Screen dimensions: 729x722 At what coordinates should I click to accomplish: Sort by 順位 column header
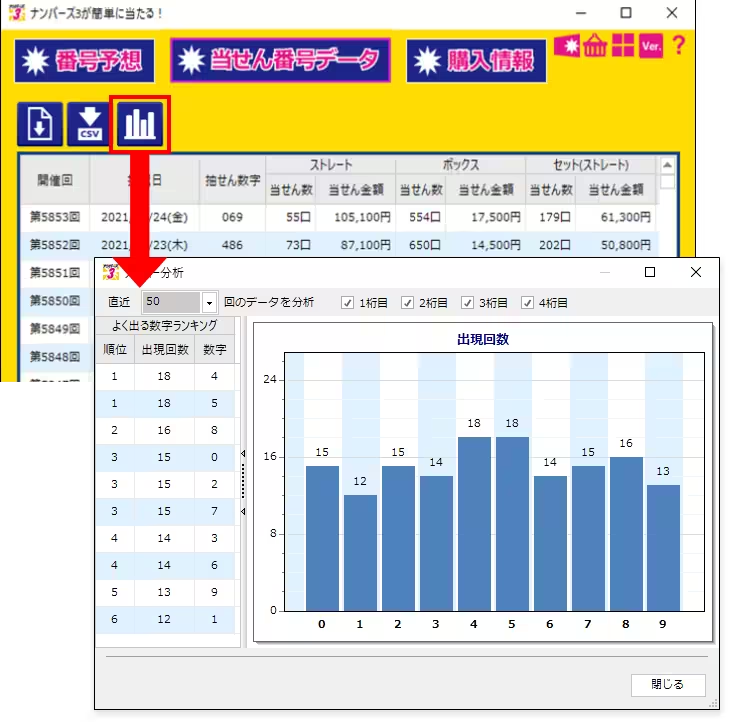115,349
